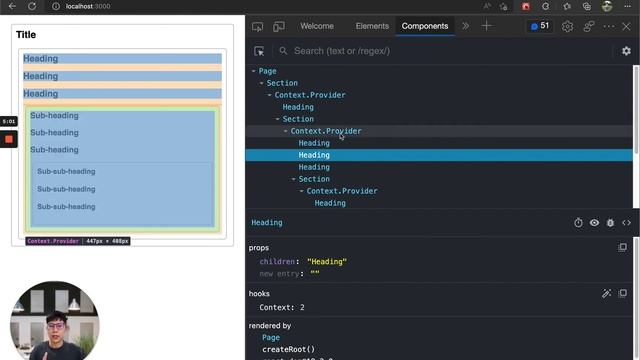Image resolution: width=640 pixels, height=360 pixels.
Task: Copy hooks to clipboard
Action: 622,293
